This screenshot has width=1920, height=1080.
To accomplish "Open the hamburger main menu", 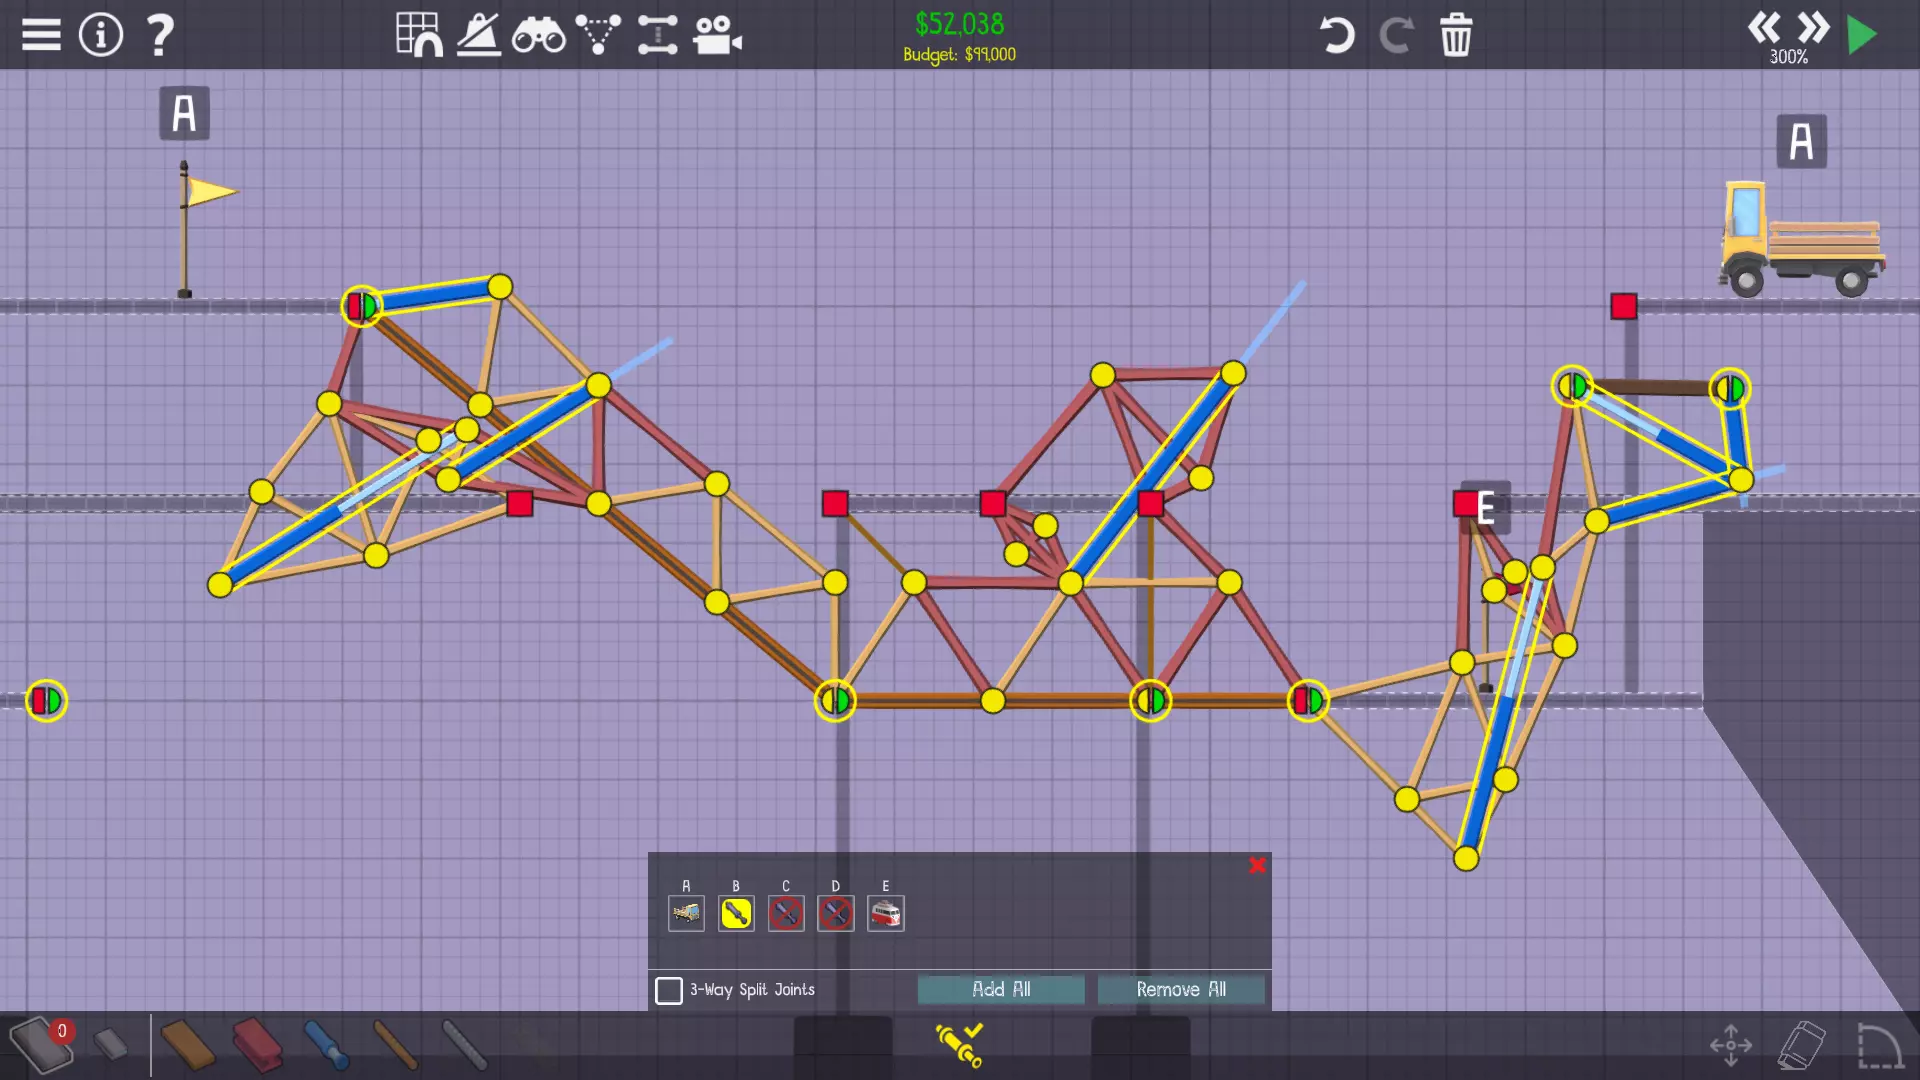I will tap(41, 35).
